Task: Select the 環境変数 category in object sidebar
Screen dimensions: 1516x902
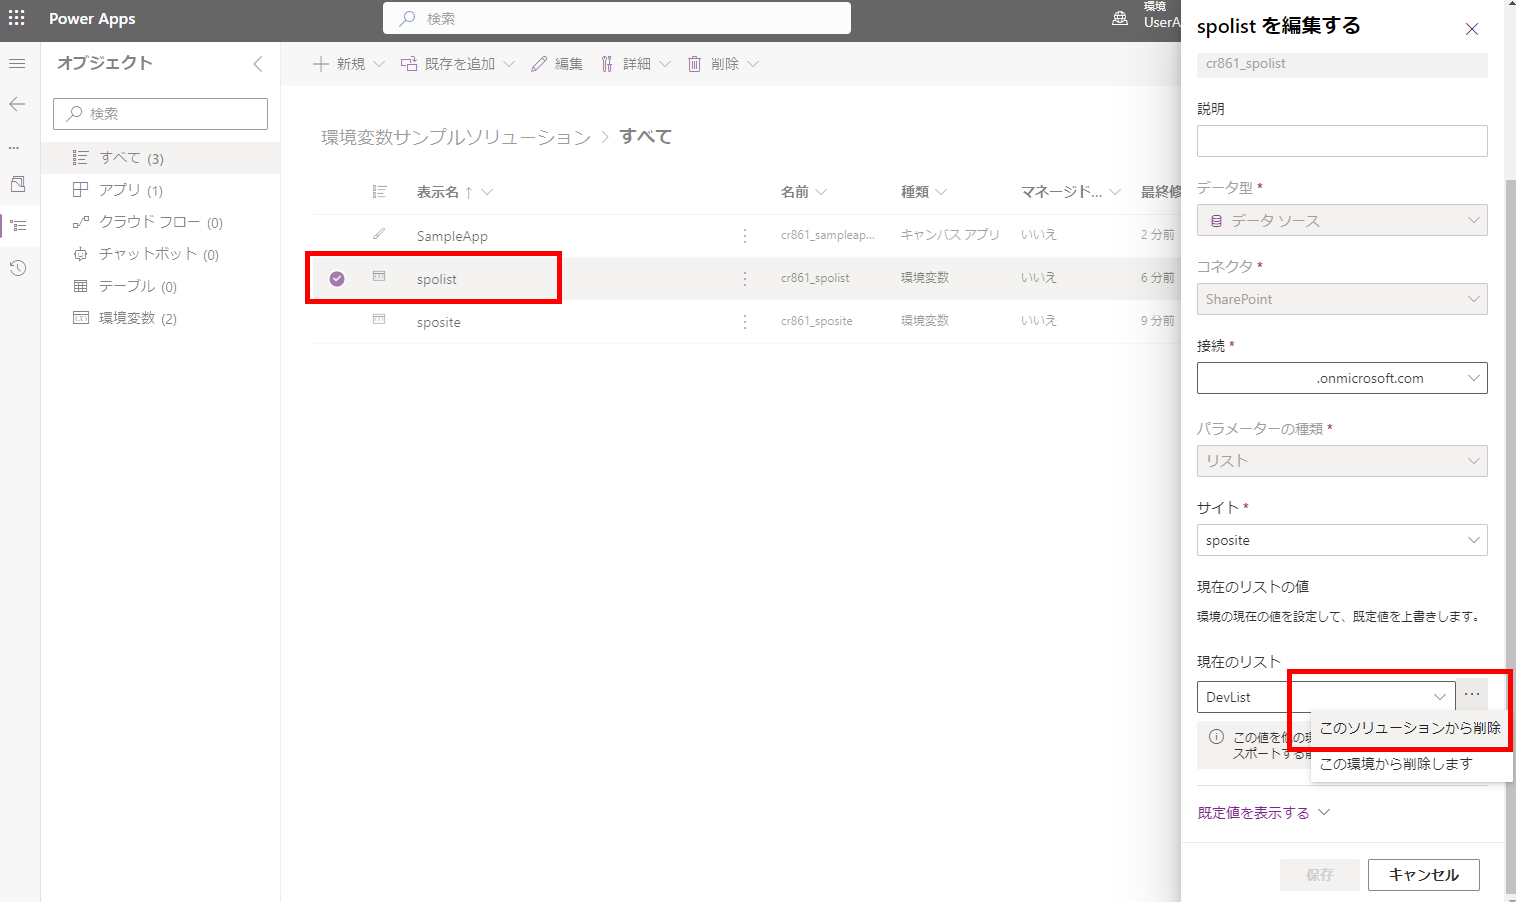Action: coord(134,317)
